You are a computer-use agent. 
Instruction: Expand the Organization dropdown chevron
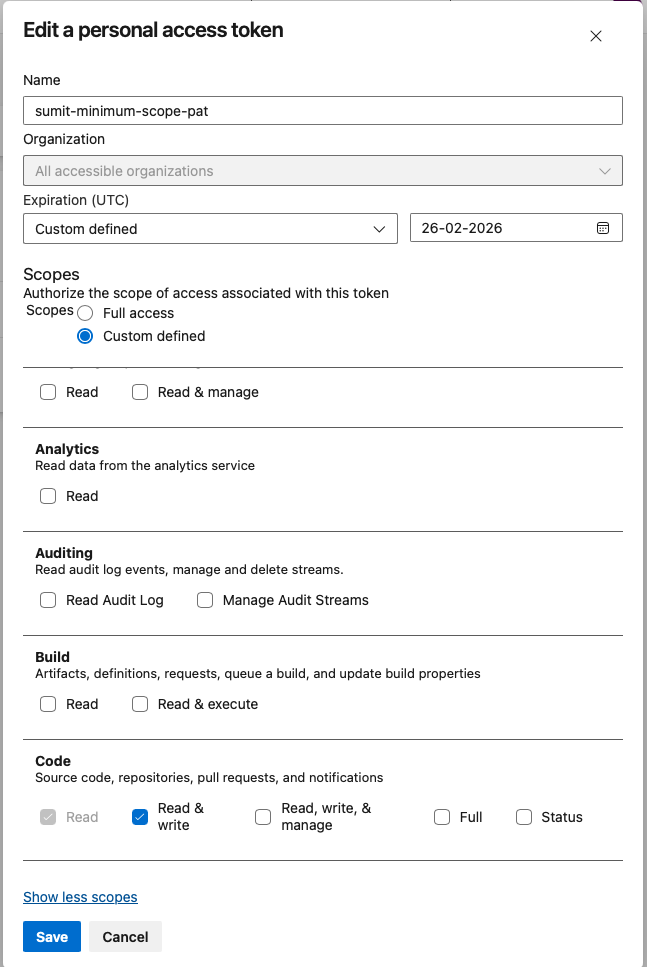605,171
